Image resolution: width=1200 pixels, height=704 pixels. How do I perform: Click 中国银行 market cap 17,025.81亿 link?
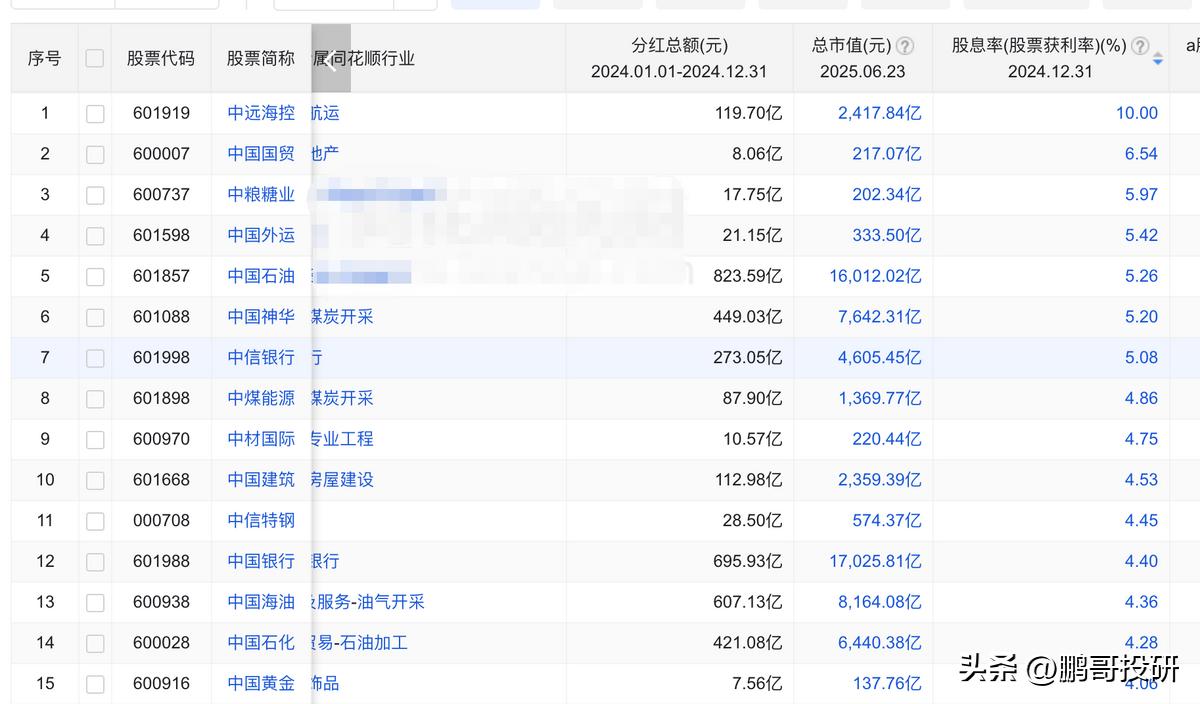(x=876, y=561)
